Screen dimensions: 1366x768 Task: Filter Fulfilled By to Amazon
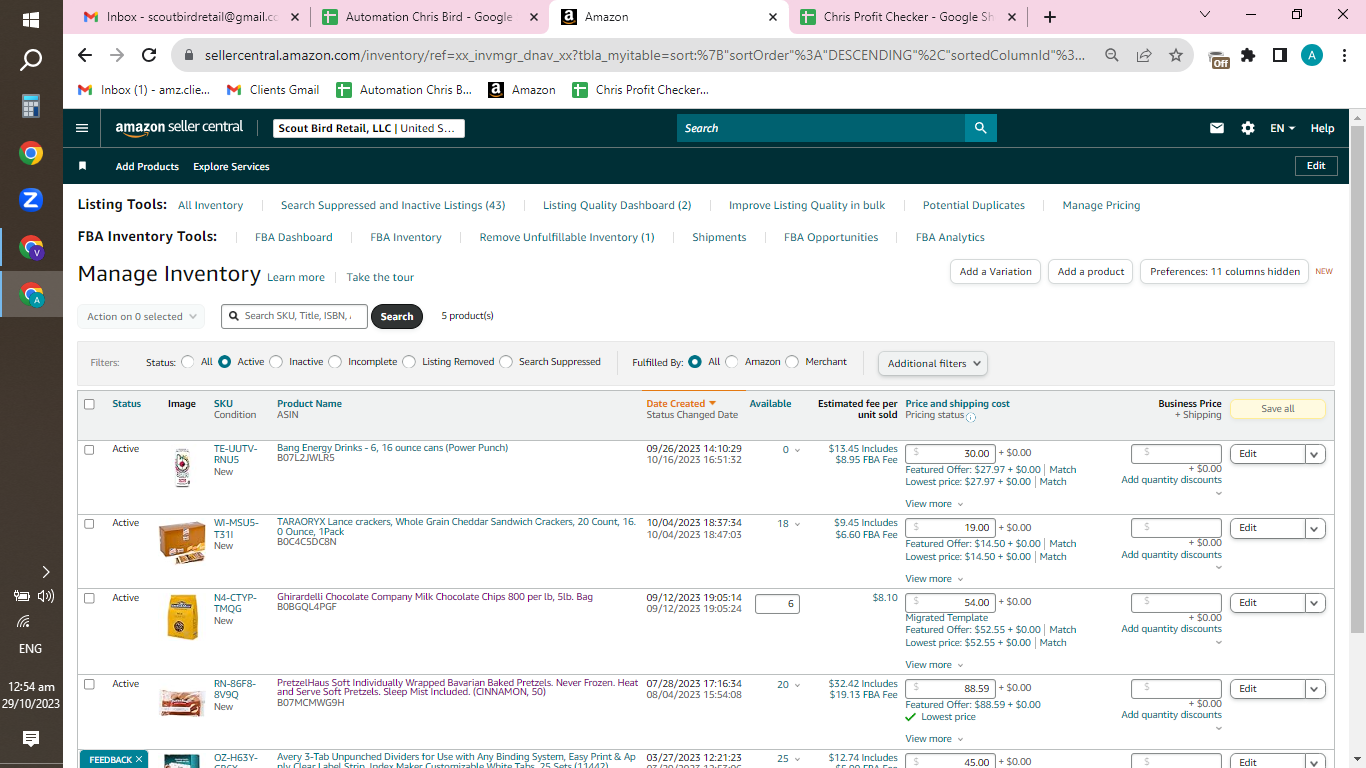pos(732,362)
